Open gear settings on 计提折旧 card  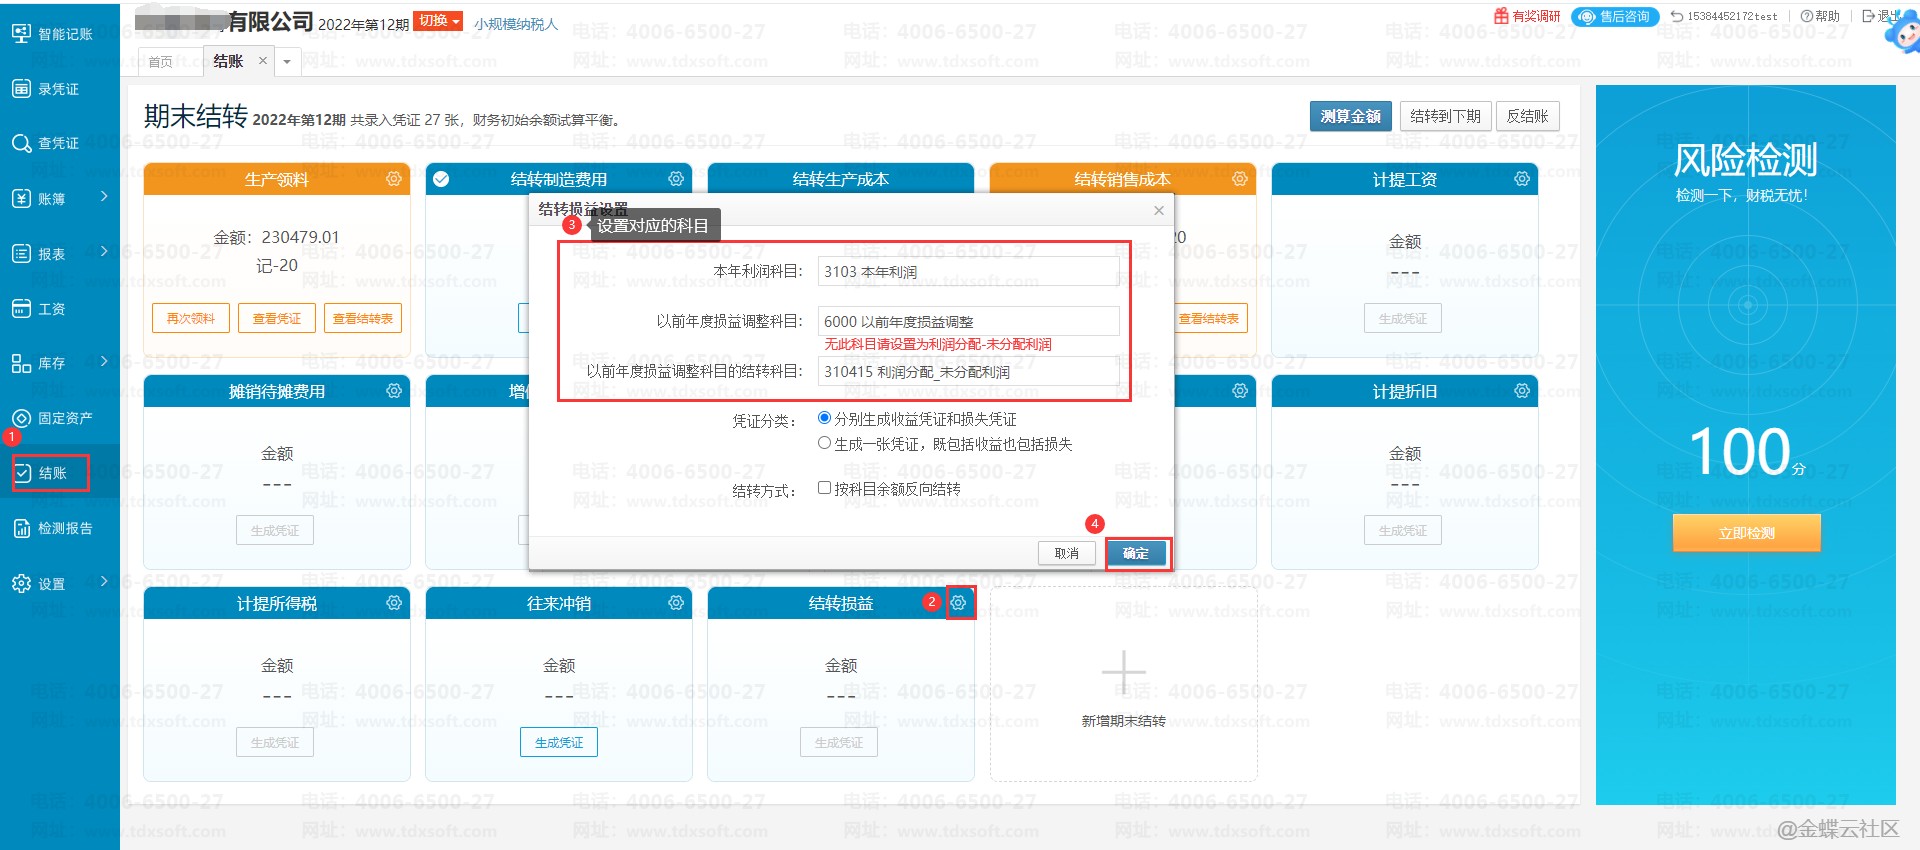tap(1521, 391)
